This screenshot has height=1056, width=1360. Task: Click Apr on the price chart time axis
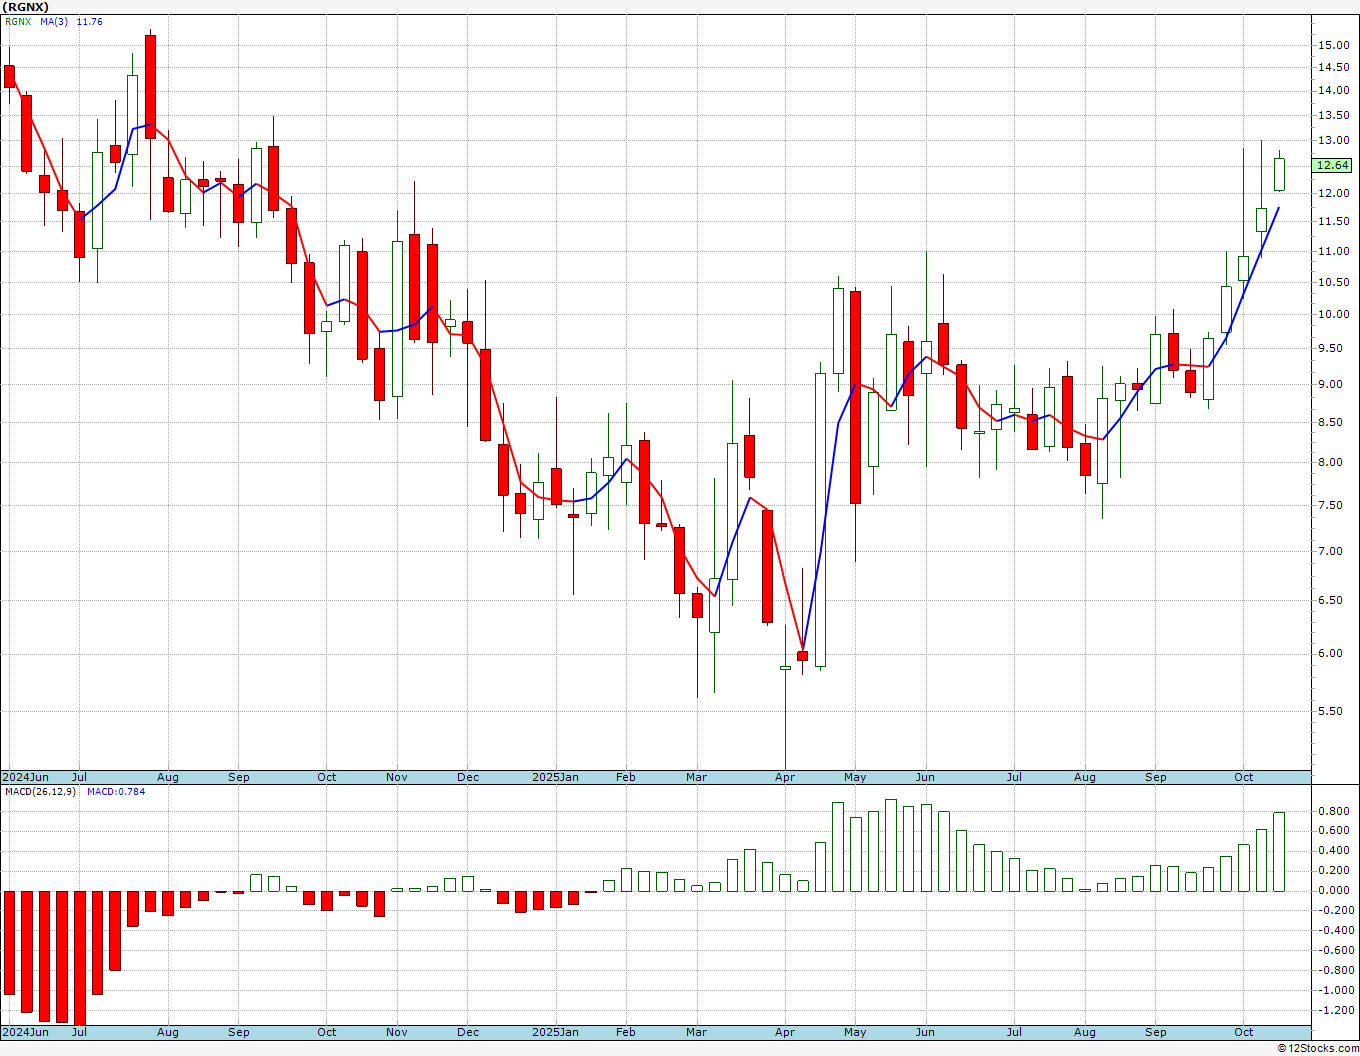[x=785, y=777]
